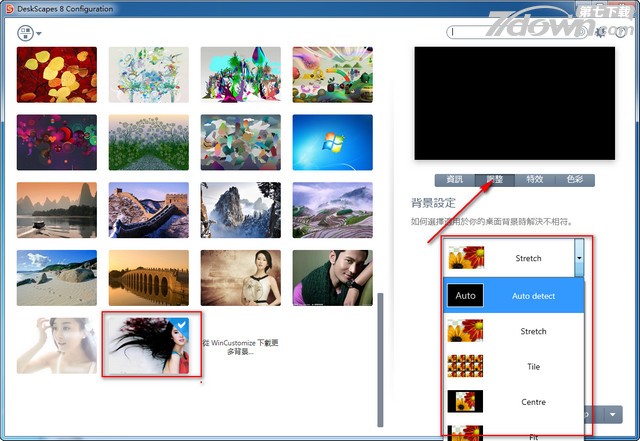The height and width of the screenshot is (441, 640).
Task: Open the Stretch background mode combo box
Action: click(513, 258)
